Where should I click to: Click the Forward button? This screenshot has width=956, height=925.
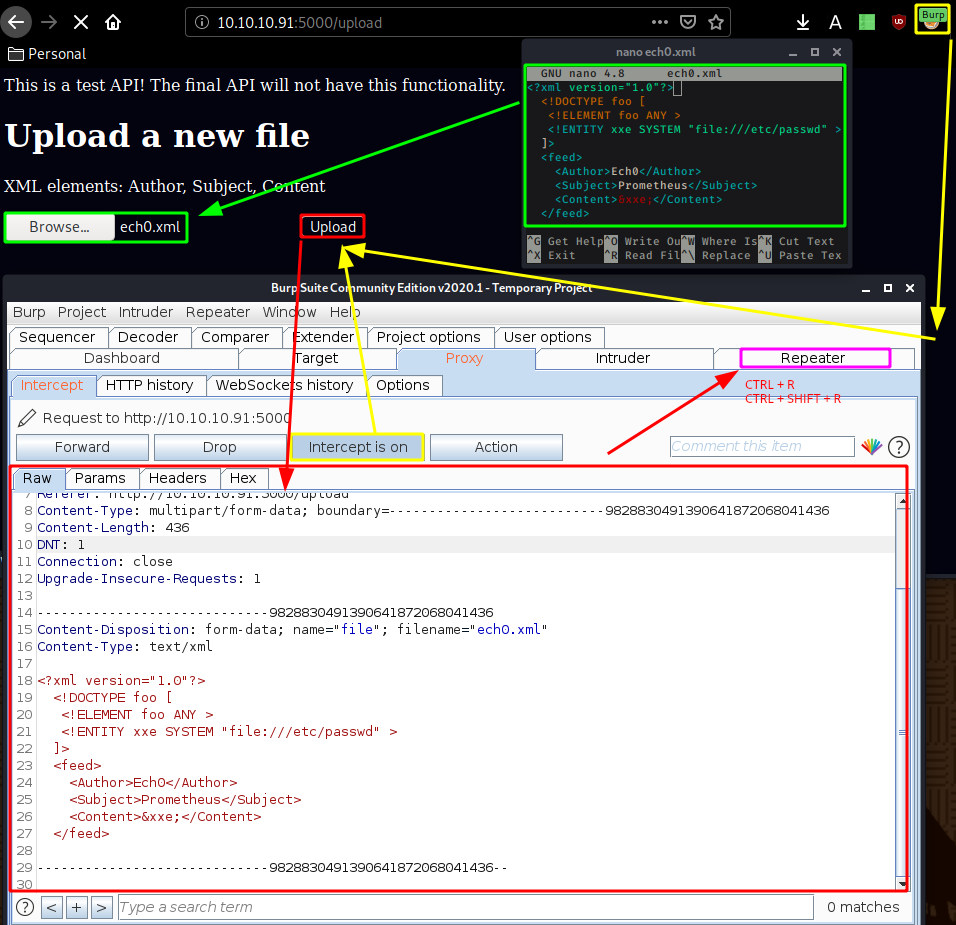82,447
